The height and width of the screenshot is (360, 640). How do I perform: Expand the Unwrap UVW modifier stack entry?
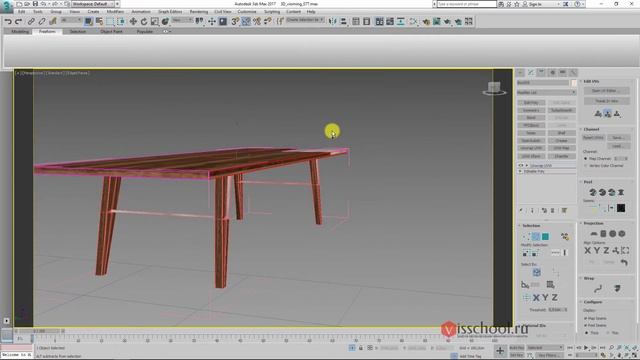click(527, 166)
